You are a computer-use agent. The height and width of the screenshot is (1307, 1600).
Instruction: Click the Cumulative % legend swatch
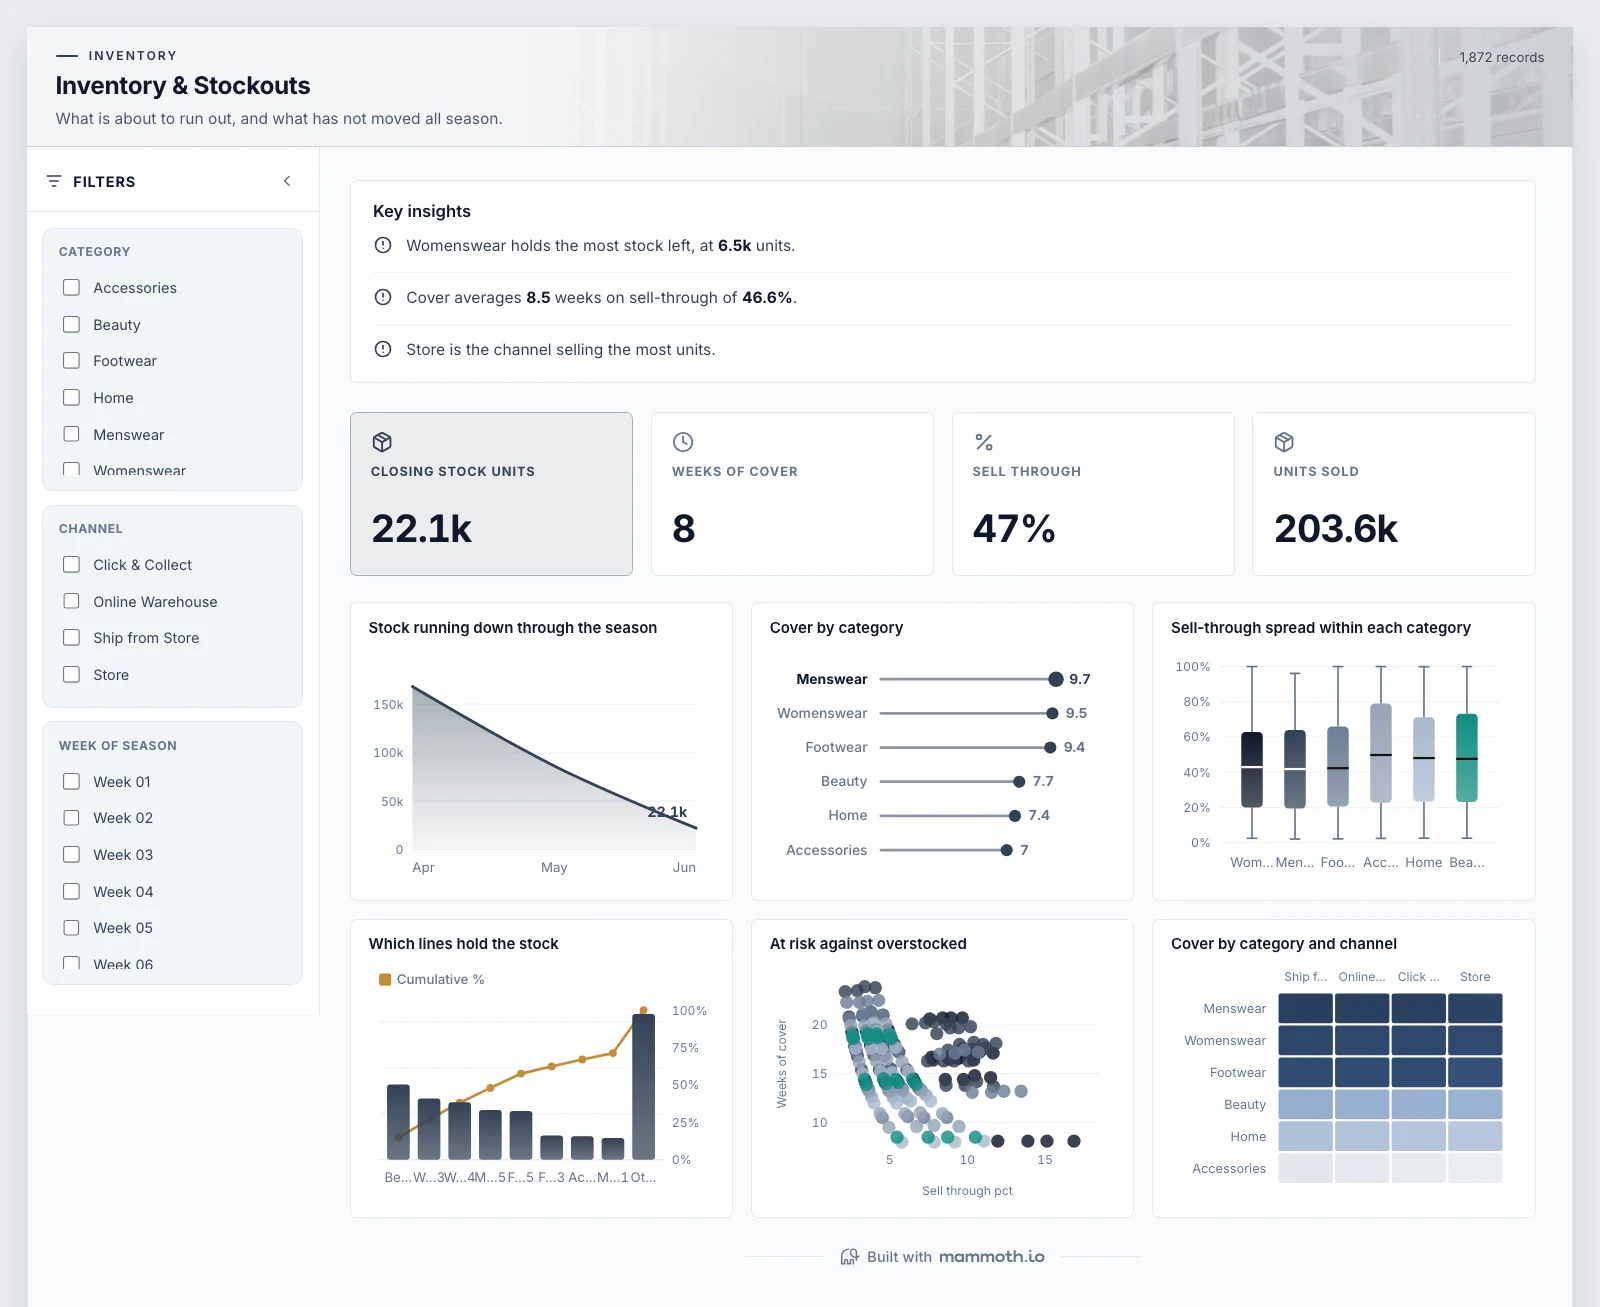point(385,980)
